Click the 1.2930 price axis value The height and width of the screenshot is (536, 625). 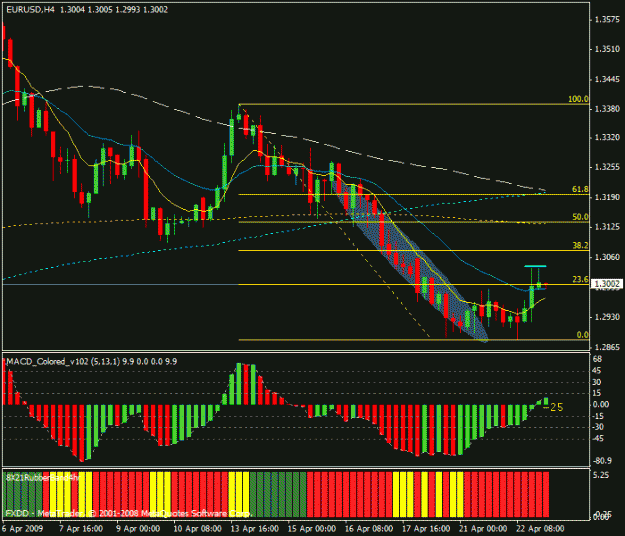tap(607, 317)
